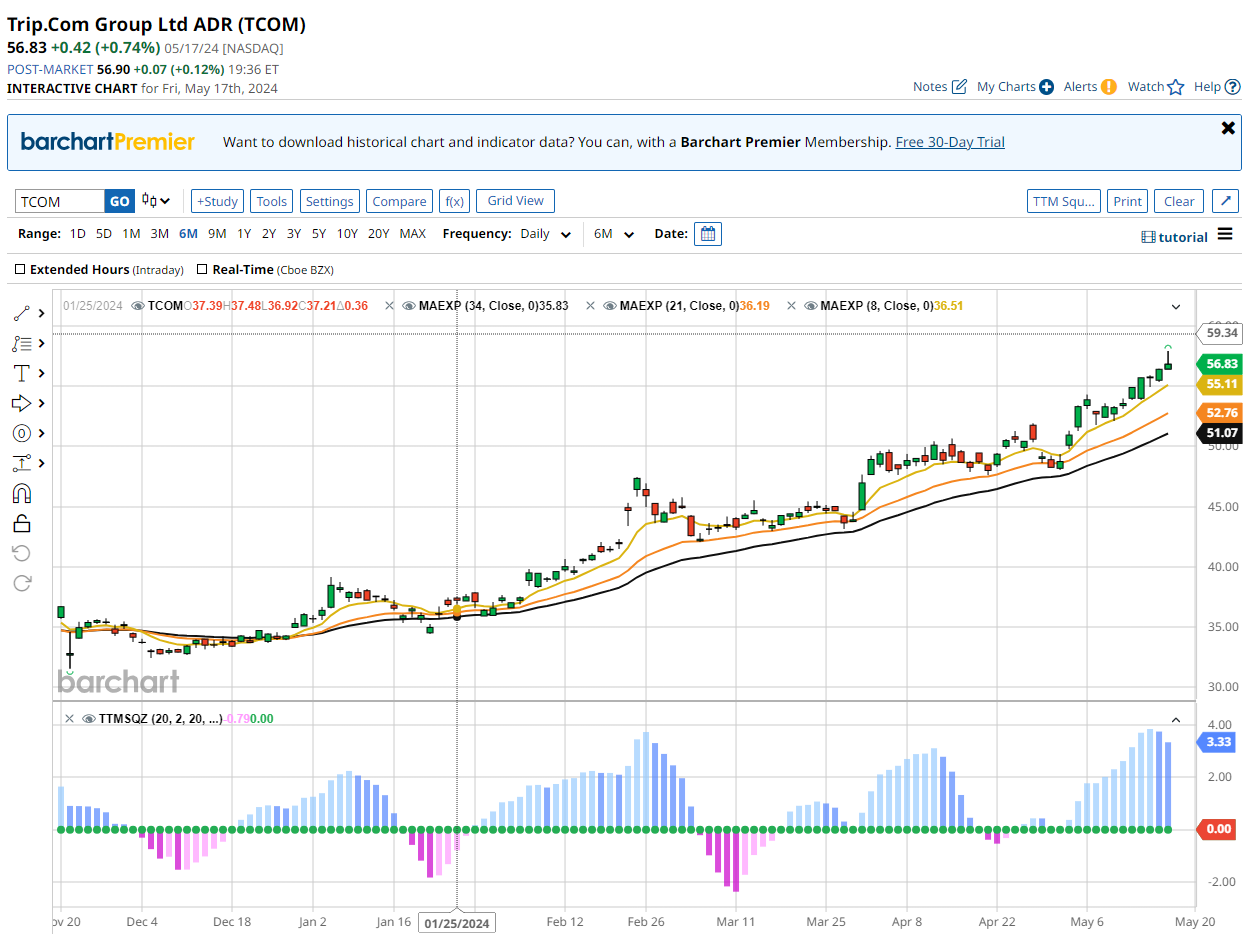Image resolution: width=1251 pixels, height=950 pixels.
Task: Remove the MAEXP 21 study
Action: (x=591, y=306)
